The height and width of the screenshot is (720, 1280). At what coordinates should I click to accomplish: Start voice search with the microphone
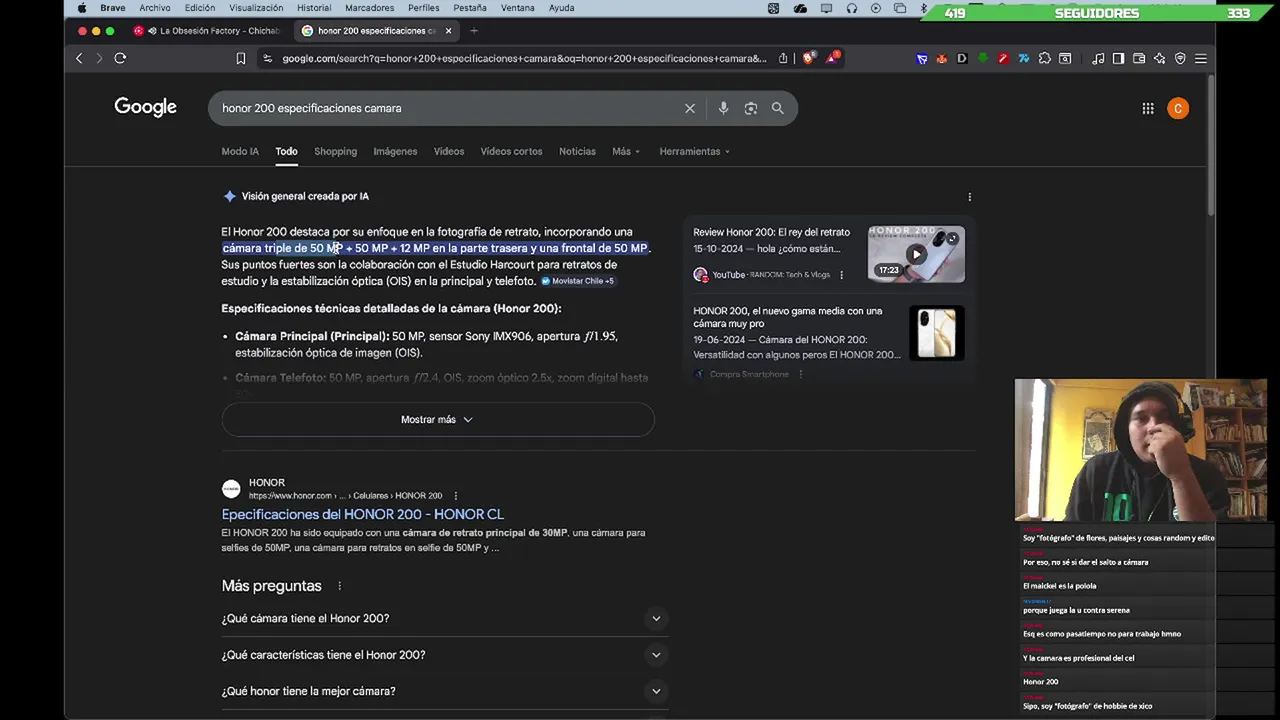pos(723,108)
